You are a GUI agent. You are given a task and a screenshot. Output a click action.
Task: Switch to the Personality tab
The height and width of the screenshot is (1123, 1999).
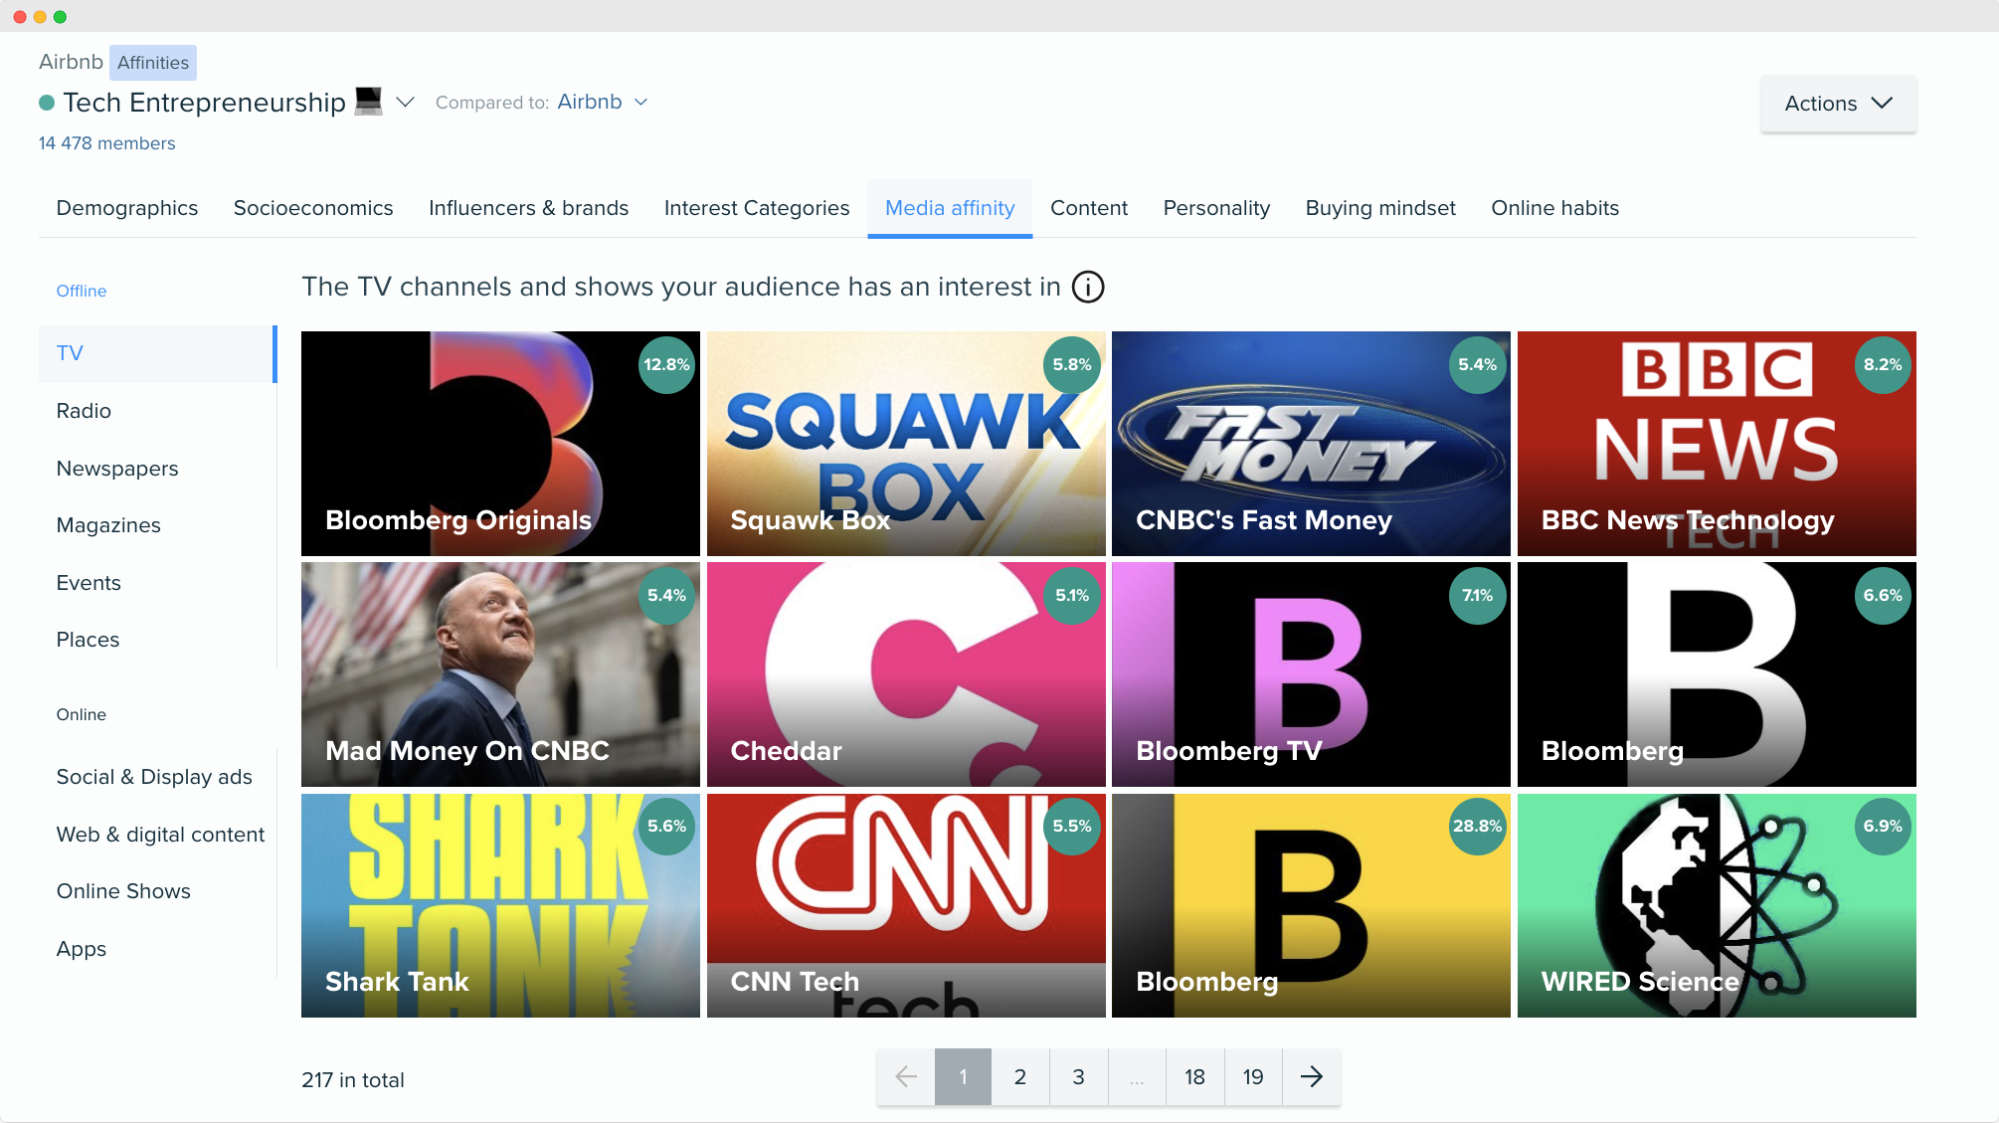pyautogui.click(x=1215, y=207)
